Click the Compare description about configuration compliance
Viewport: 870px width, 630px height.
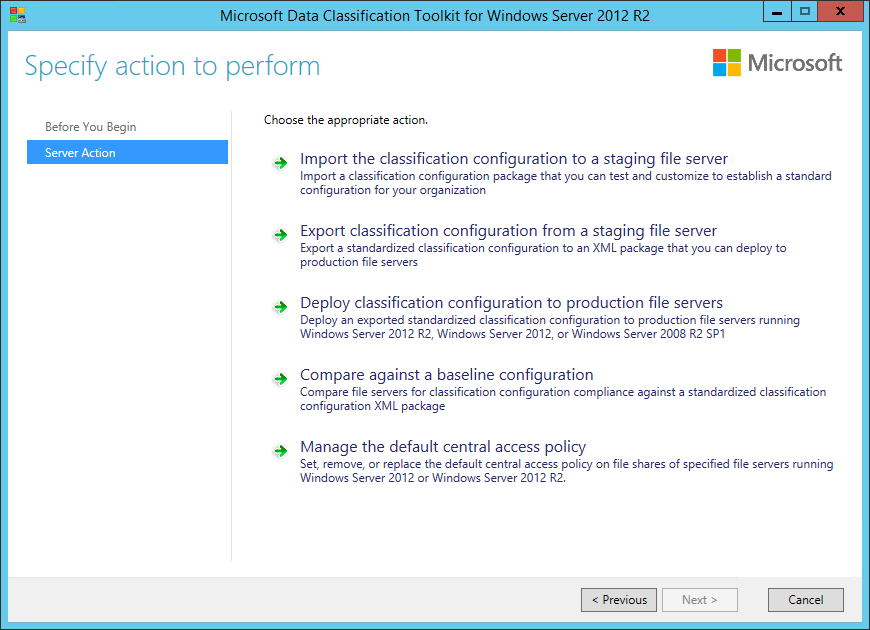(563, 399)
